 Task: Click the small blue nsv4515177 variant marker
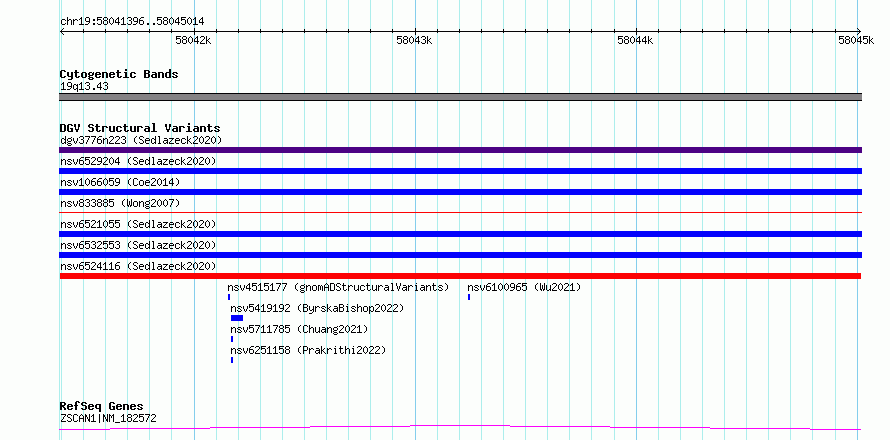pyautogui.click(x=229, y=297)
